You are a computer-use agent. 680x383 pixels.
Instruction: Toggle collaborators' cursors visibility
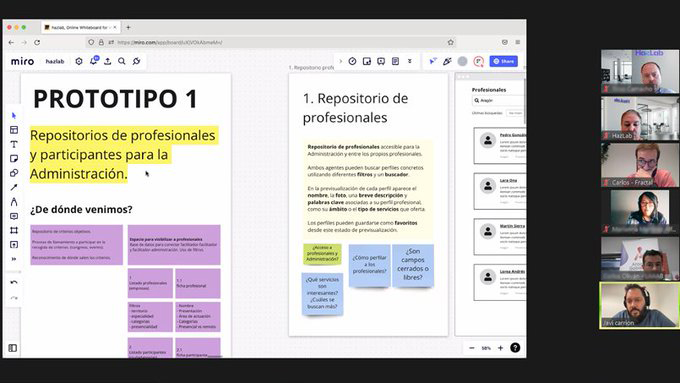click(x=433, y=61)
